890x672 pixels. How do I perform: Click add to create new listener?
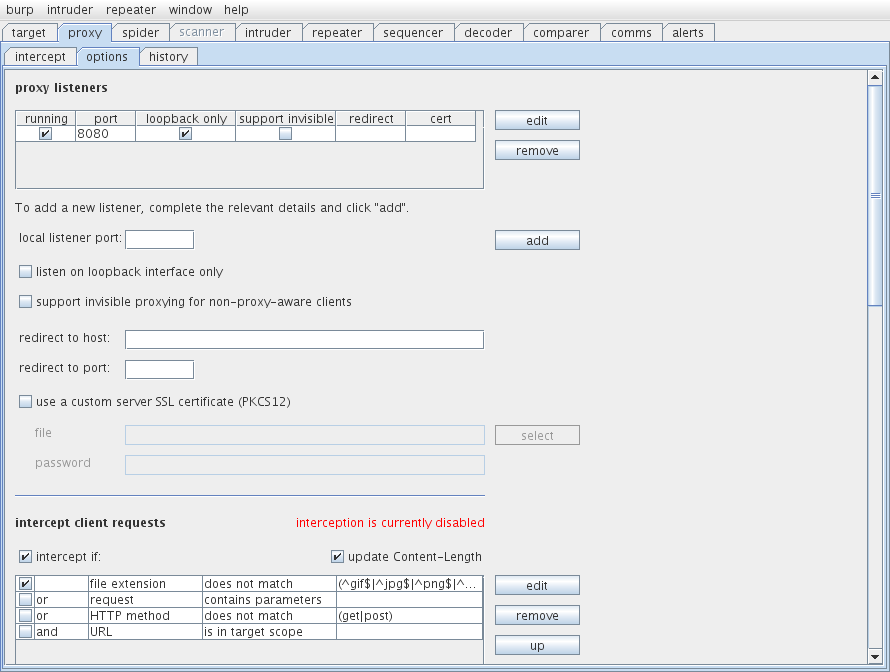(537, 241)
